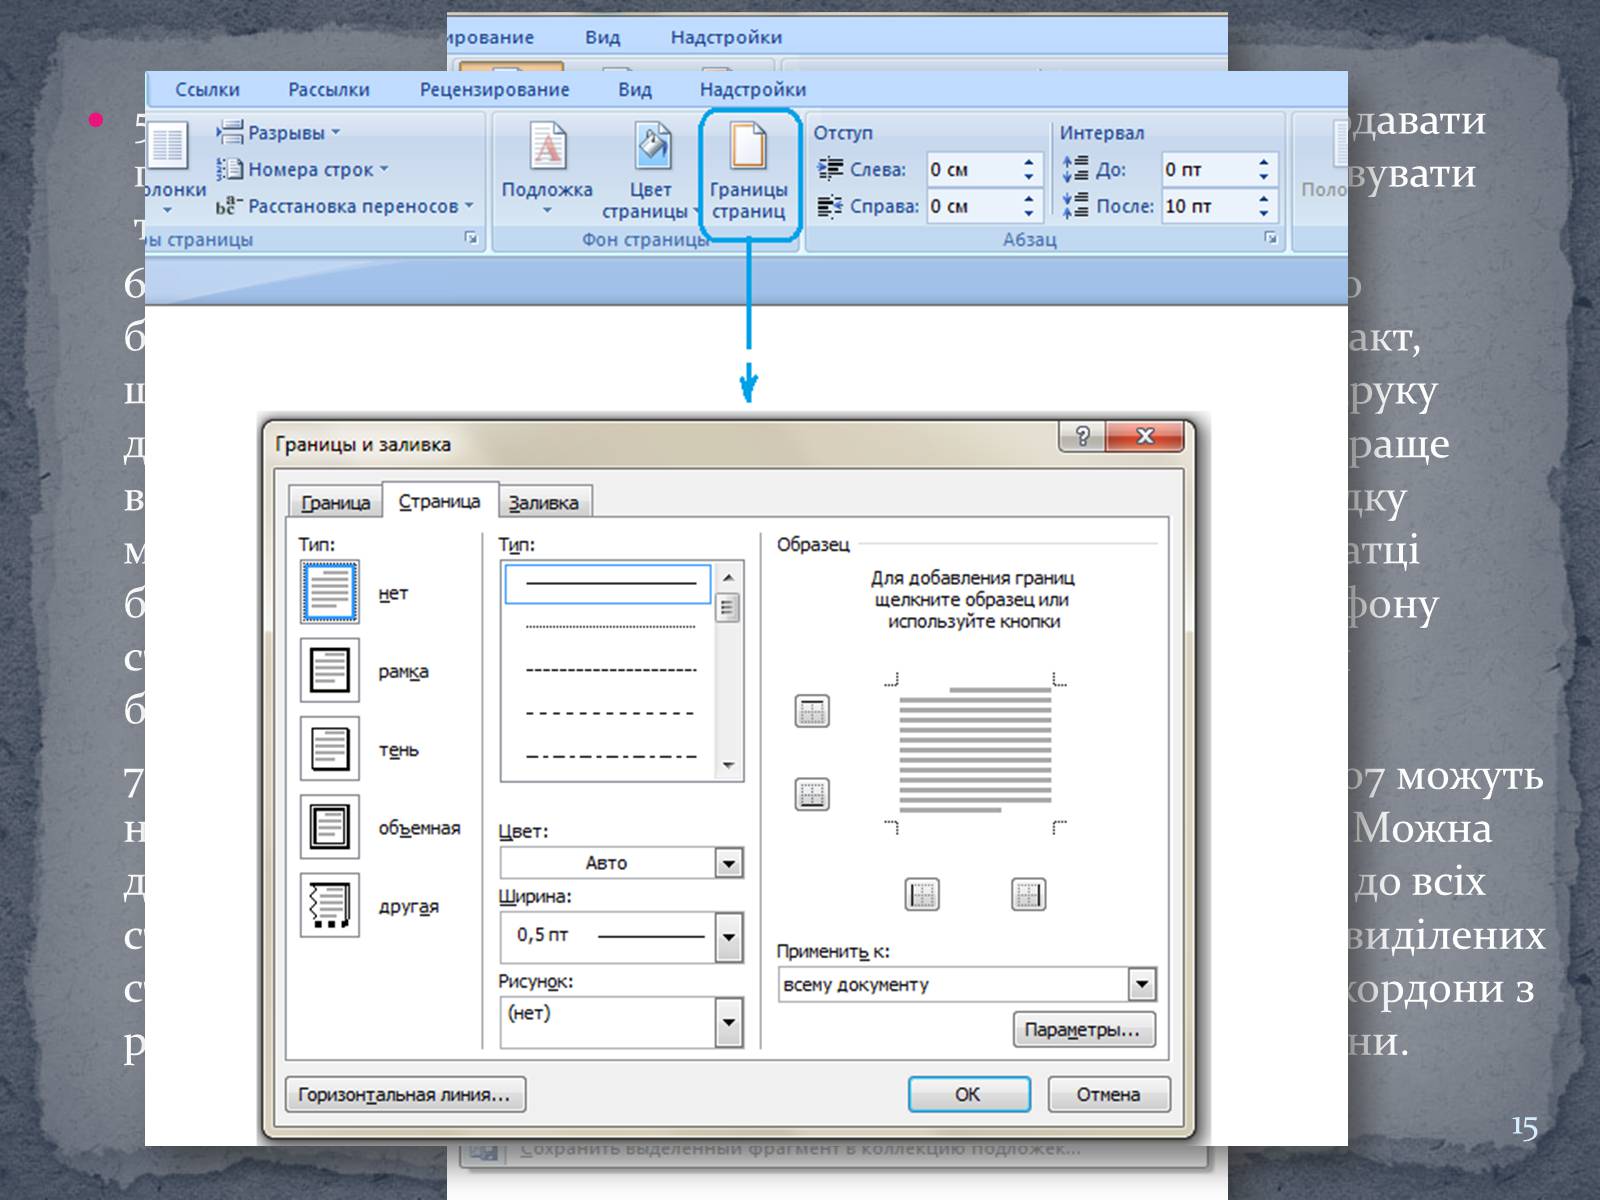Viewport: 1600px width, 1200px height.
Task: Close the Границы и заливка dialog
Action: (1146, 437)
